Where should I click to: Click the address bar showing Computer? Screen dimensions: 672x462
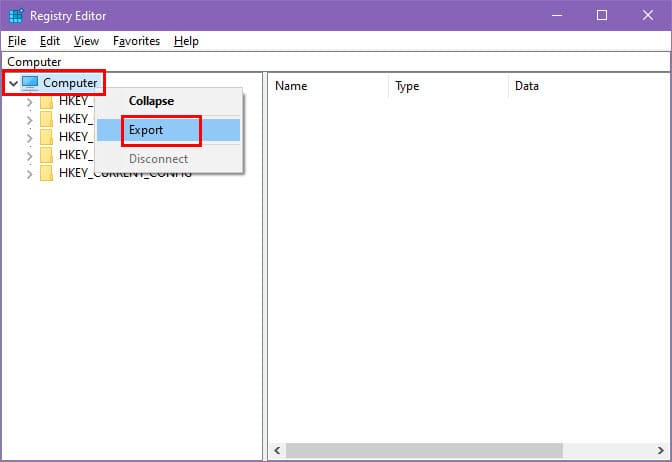[x=336, y=62]
